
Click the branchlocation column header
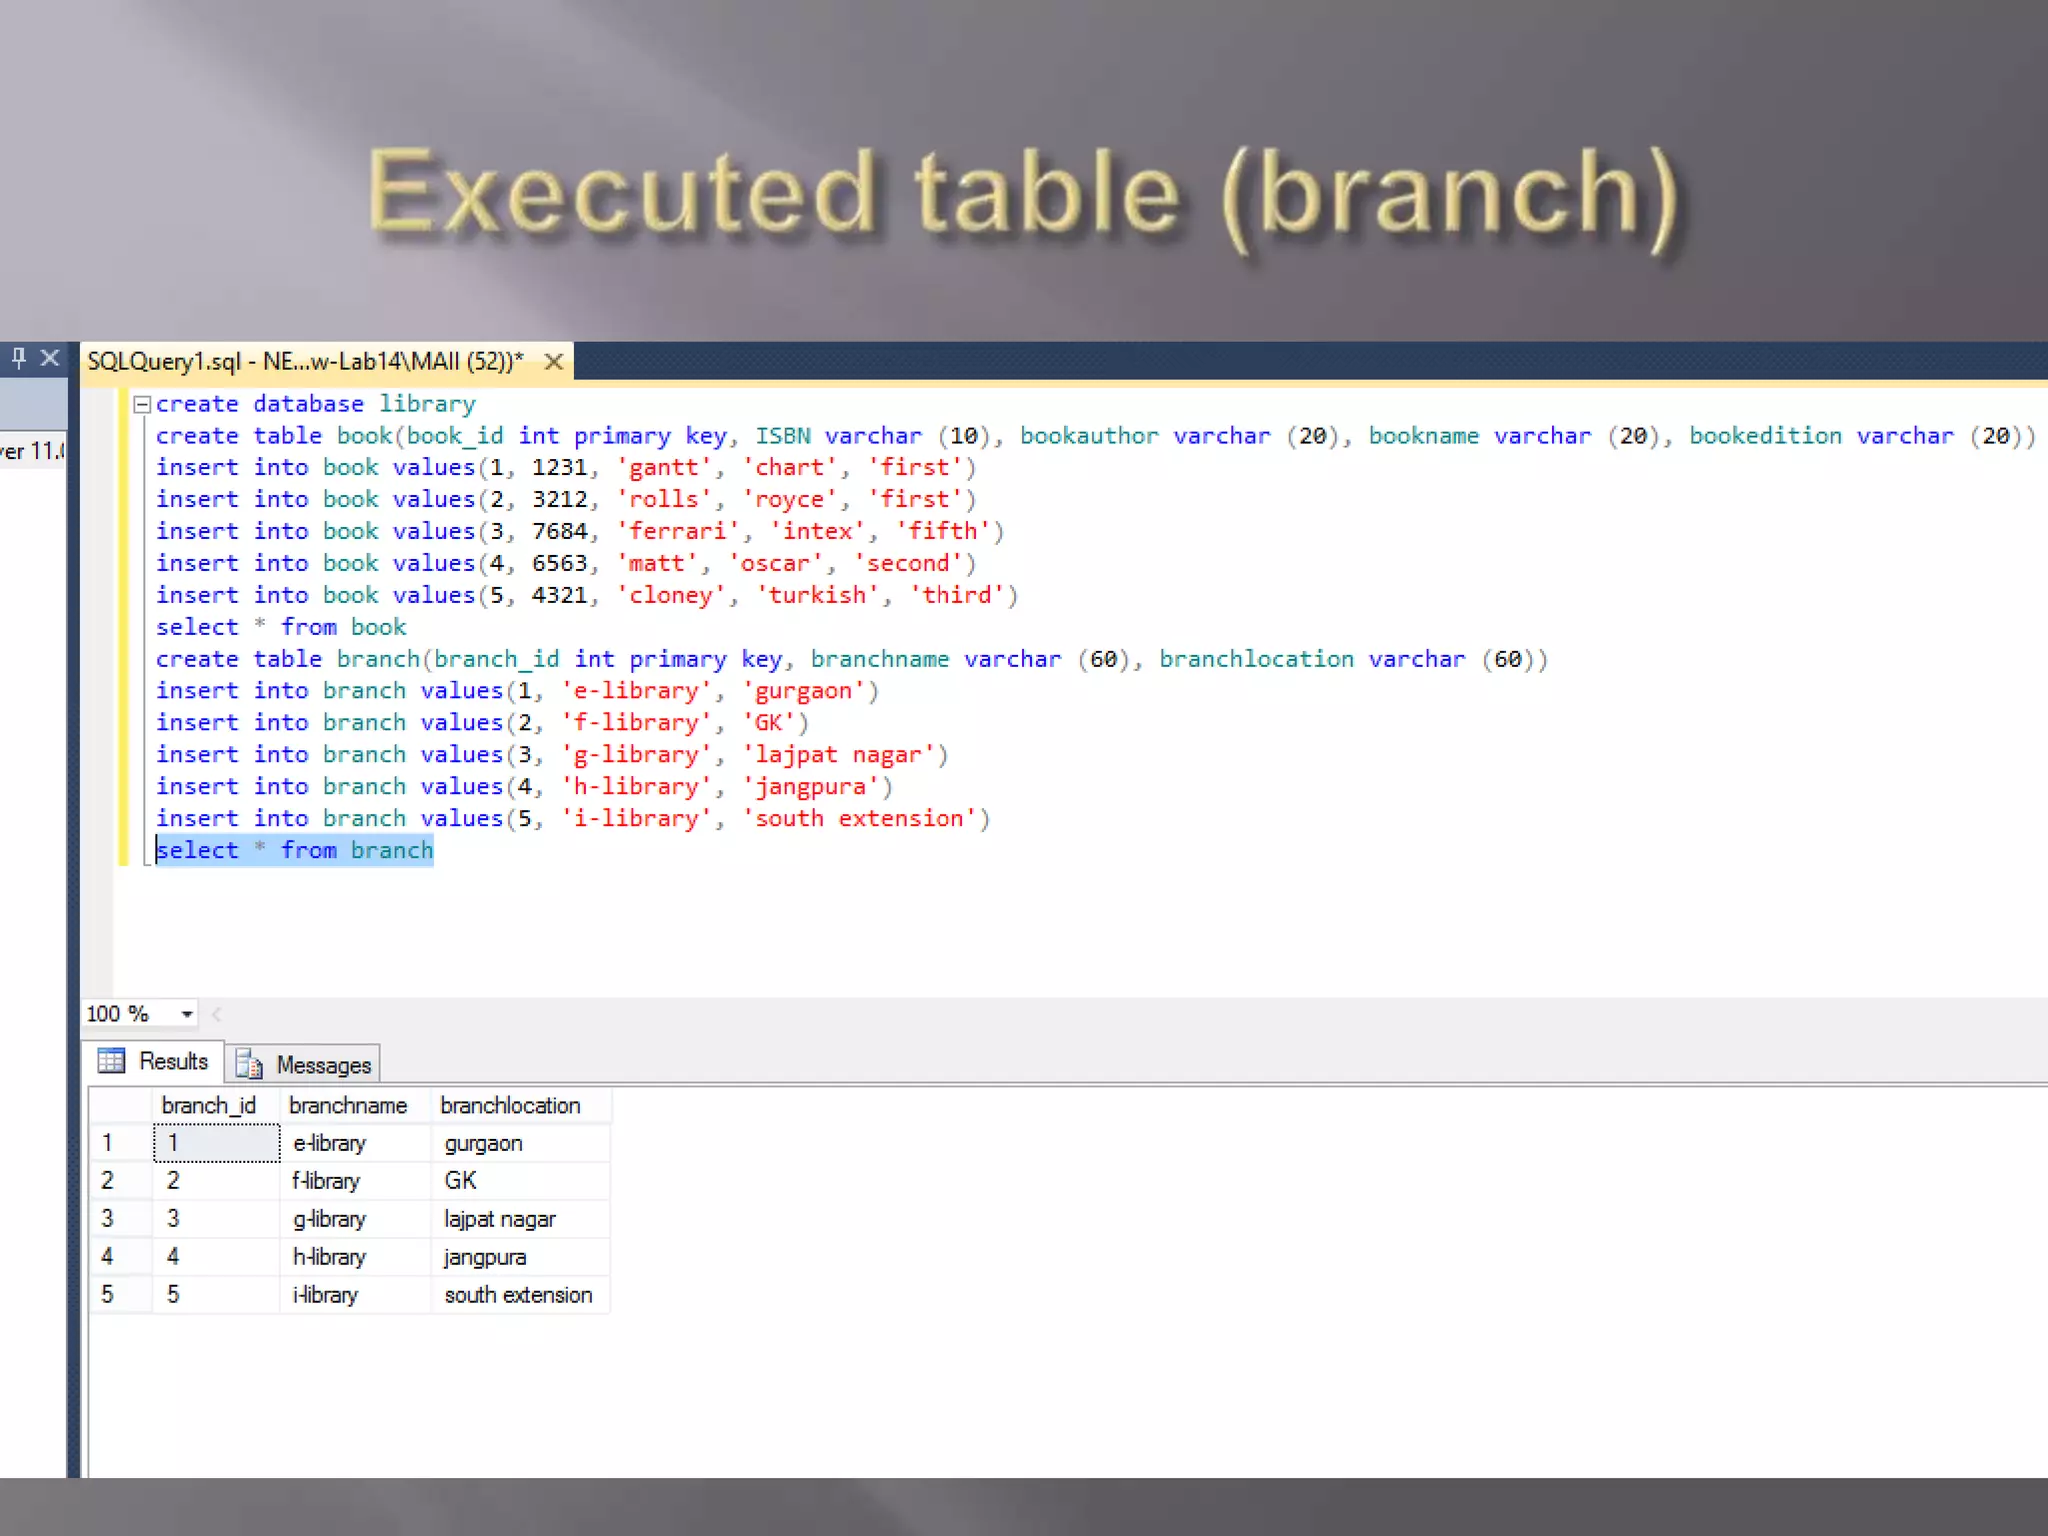pos(521,1105)
